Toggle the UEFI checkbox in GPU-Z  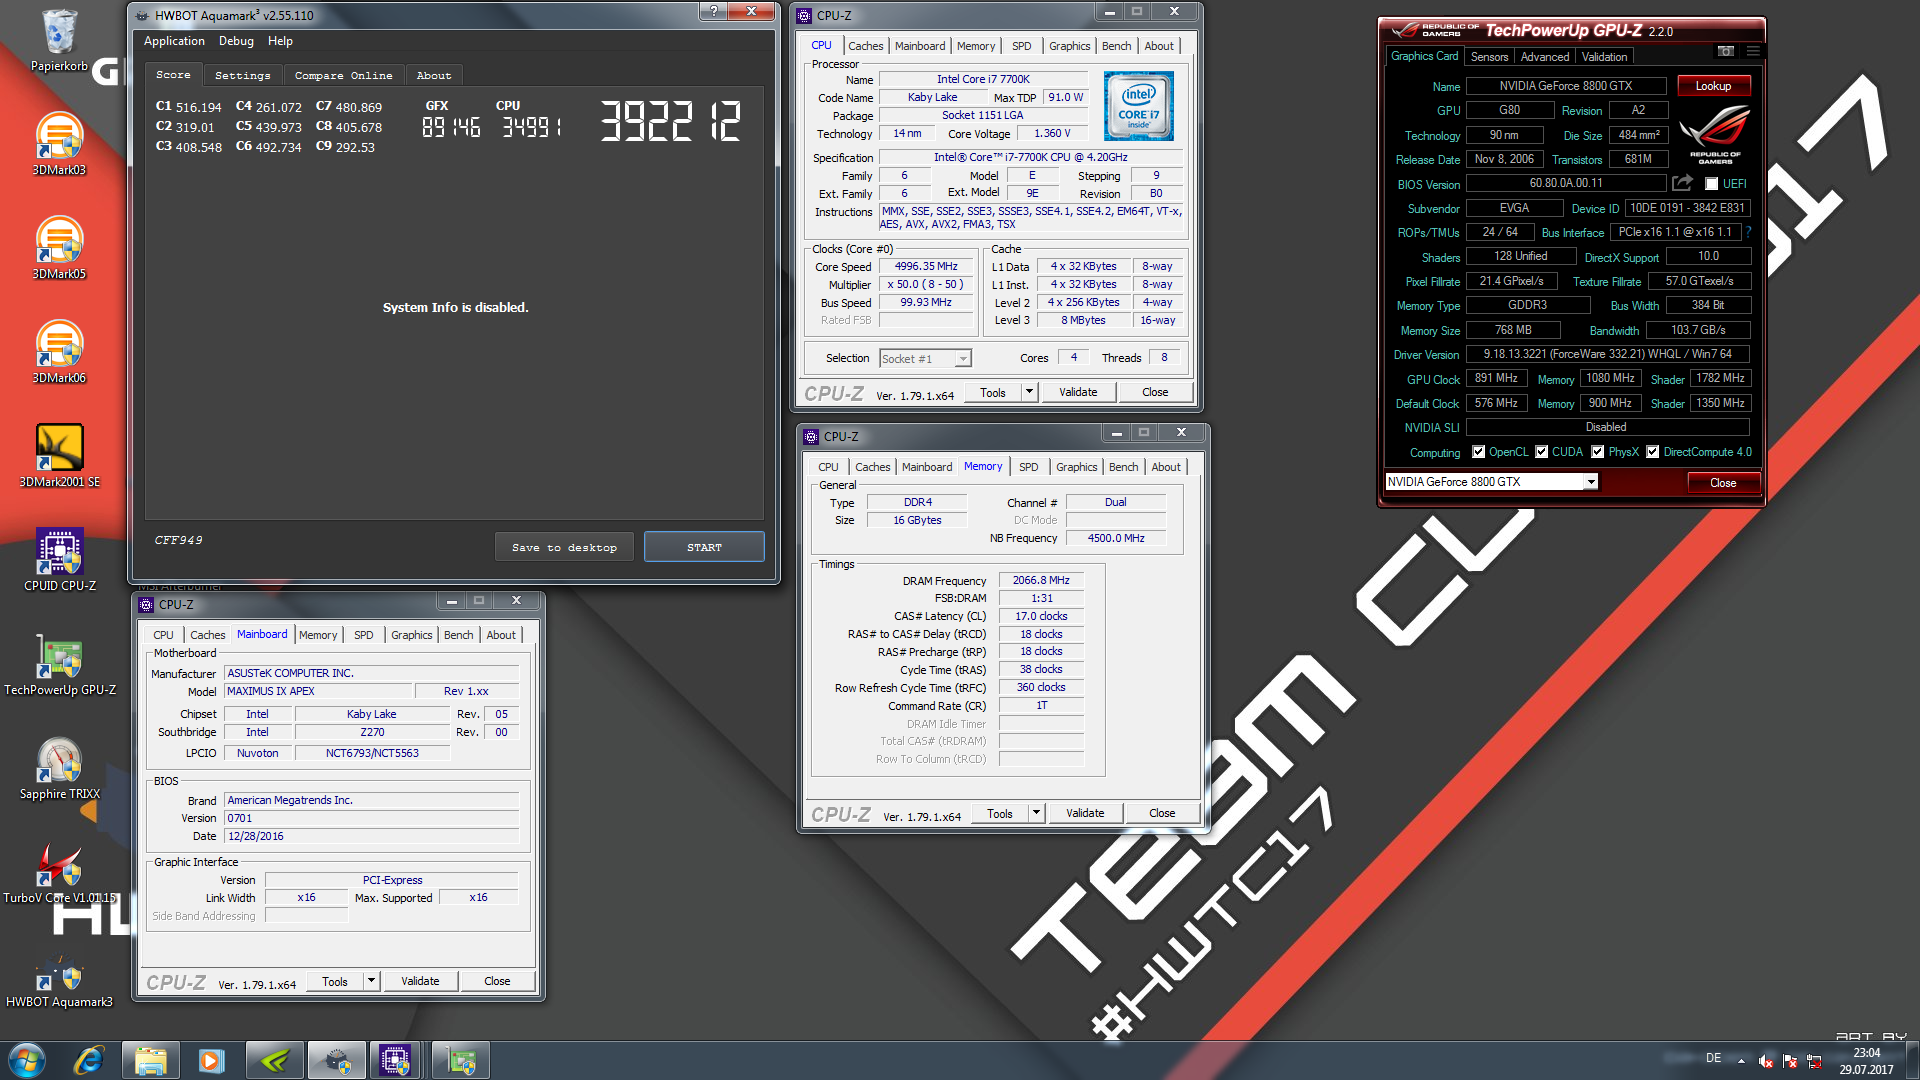(x=1712, y=184)
